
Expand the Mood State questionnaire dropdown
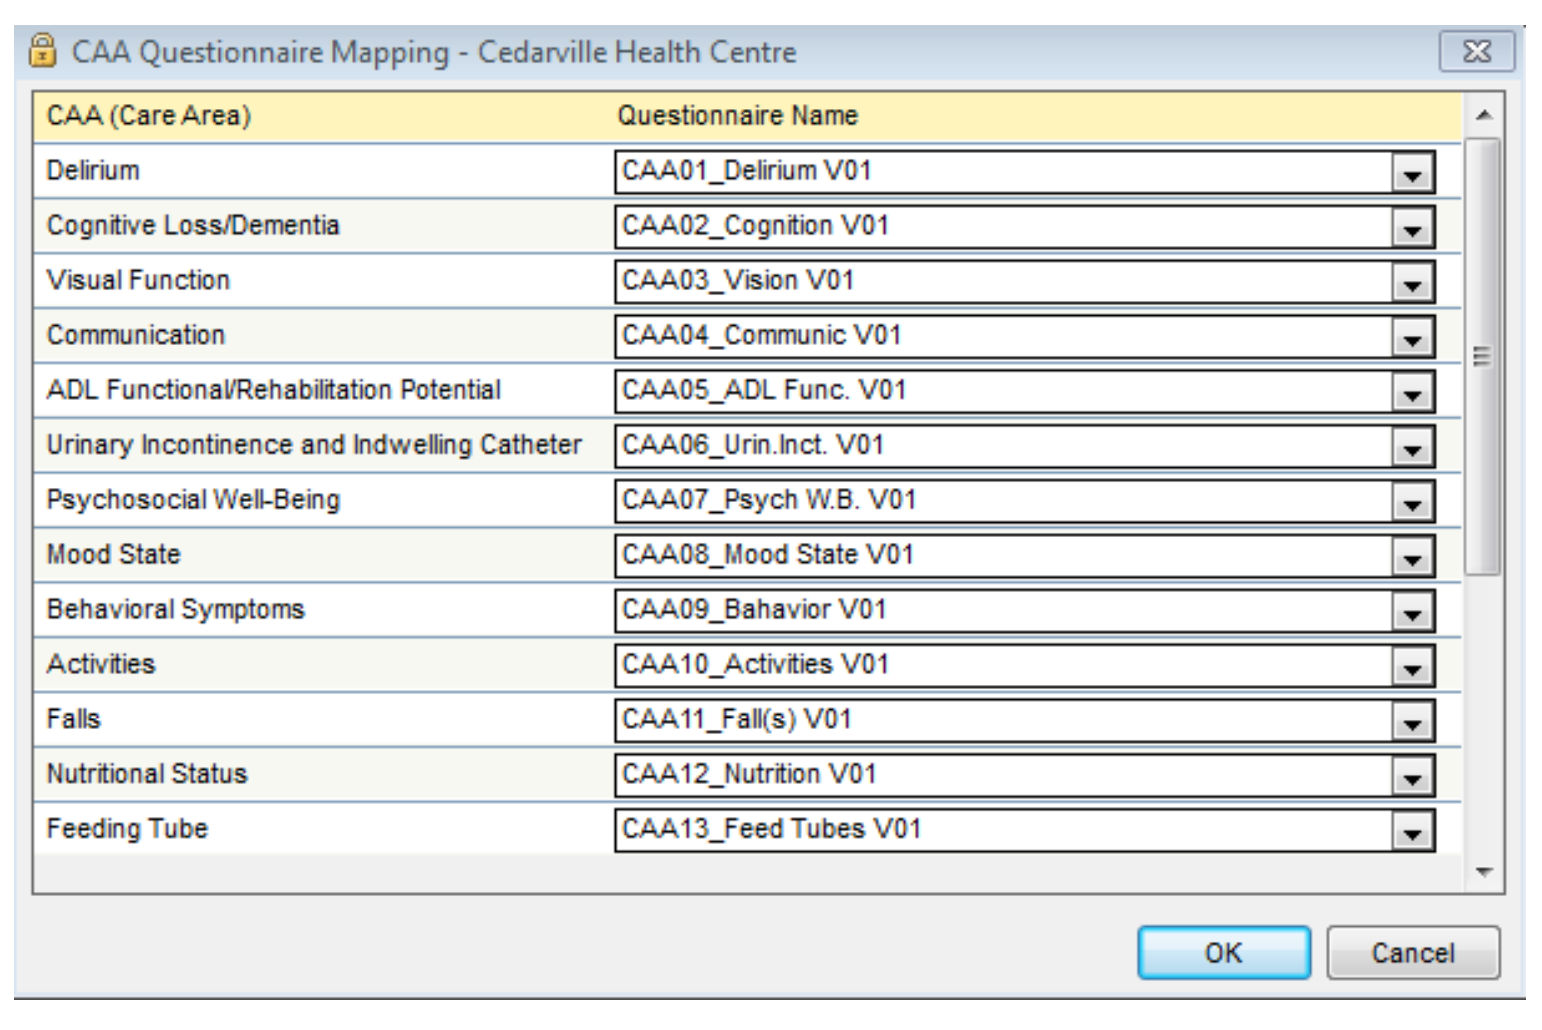(x=1412, y=558)
